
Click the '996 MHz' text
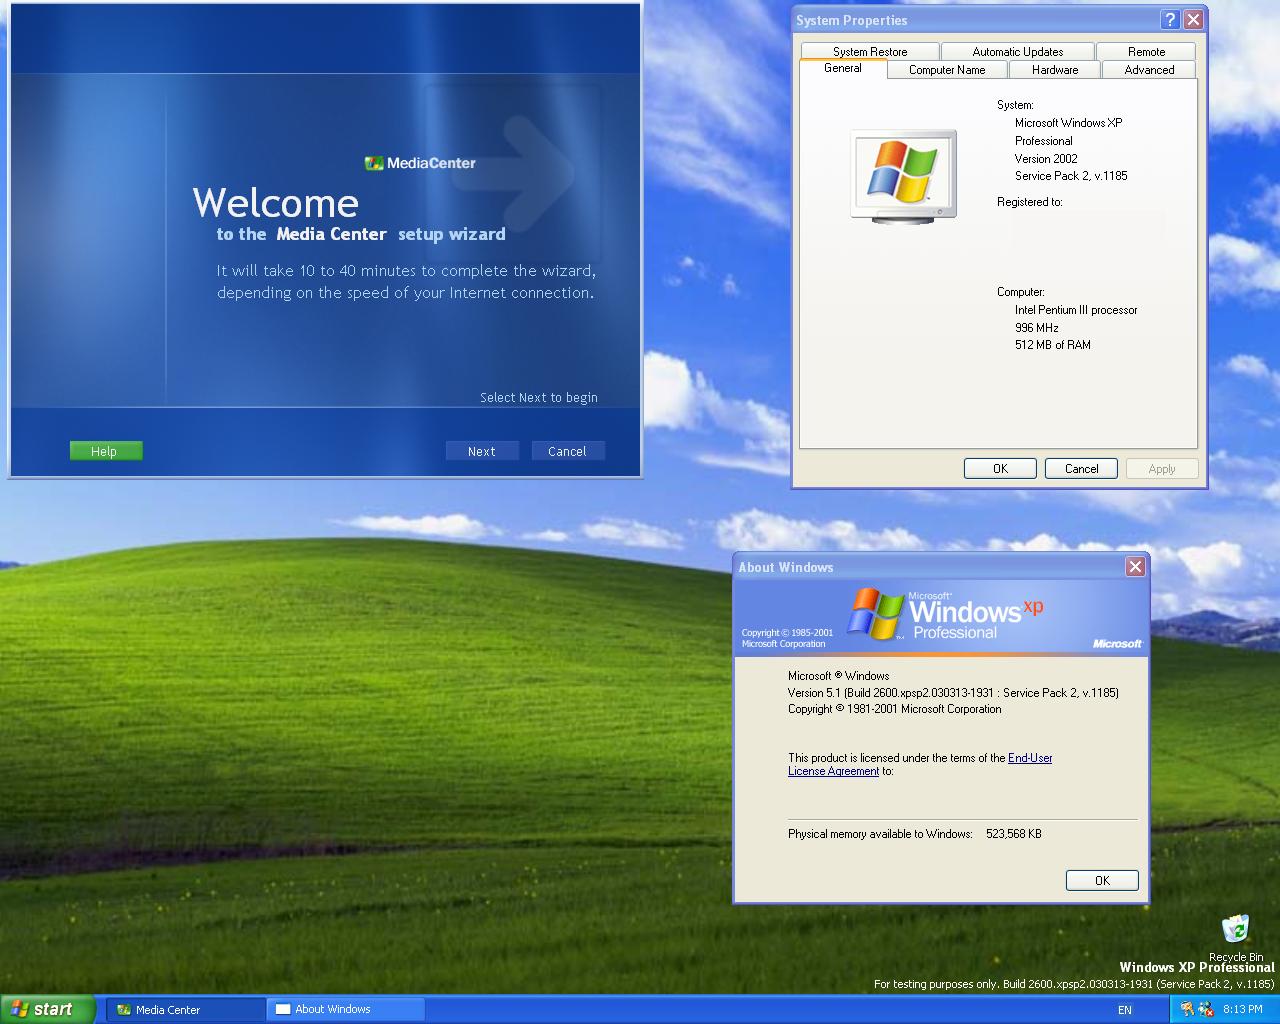[x=1036, y=328]
